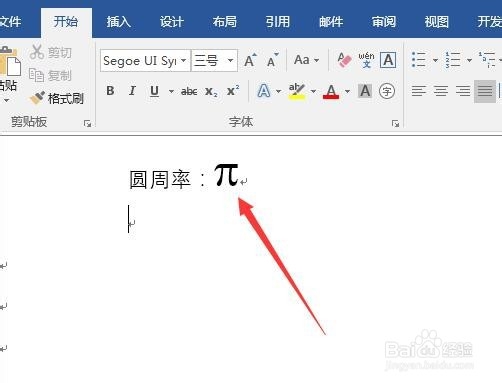Expand bullet list dropdown arrow
Screen dimensions: 502x383
(x=435, y=60)
